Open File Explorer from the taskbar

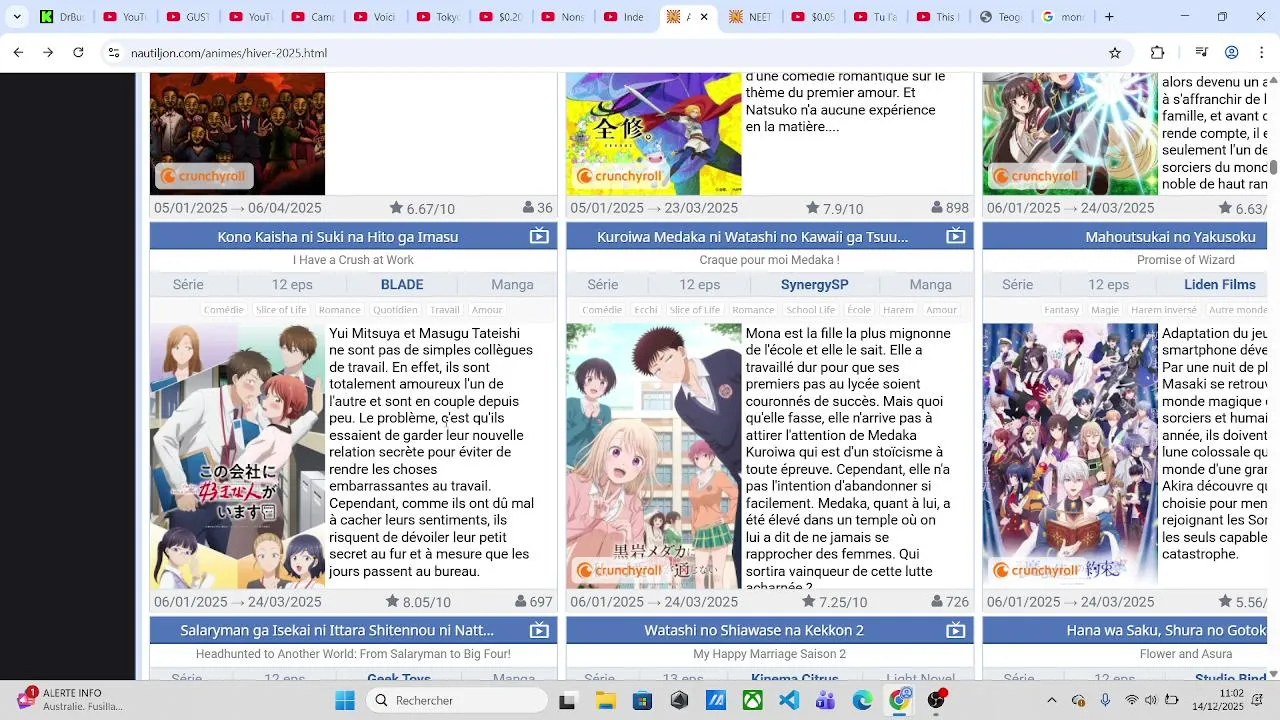(605, 700)
